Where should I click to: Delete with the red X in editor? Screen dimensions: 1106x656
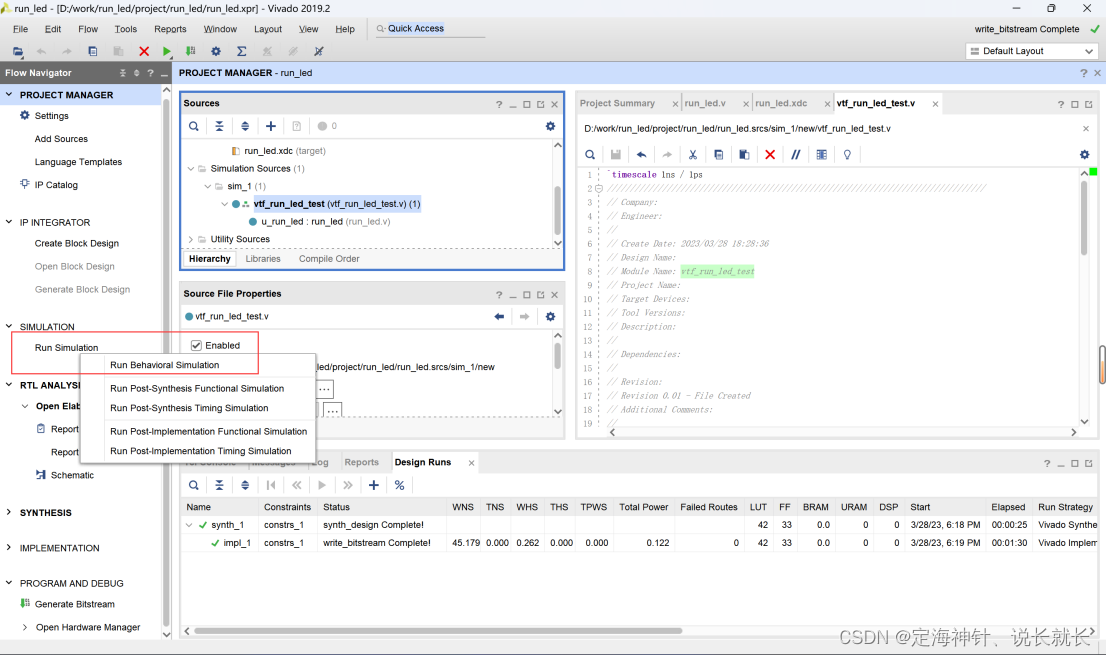point(770,154)
